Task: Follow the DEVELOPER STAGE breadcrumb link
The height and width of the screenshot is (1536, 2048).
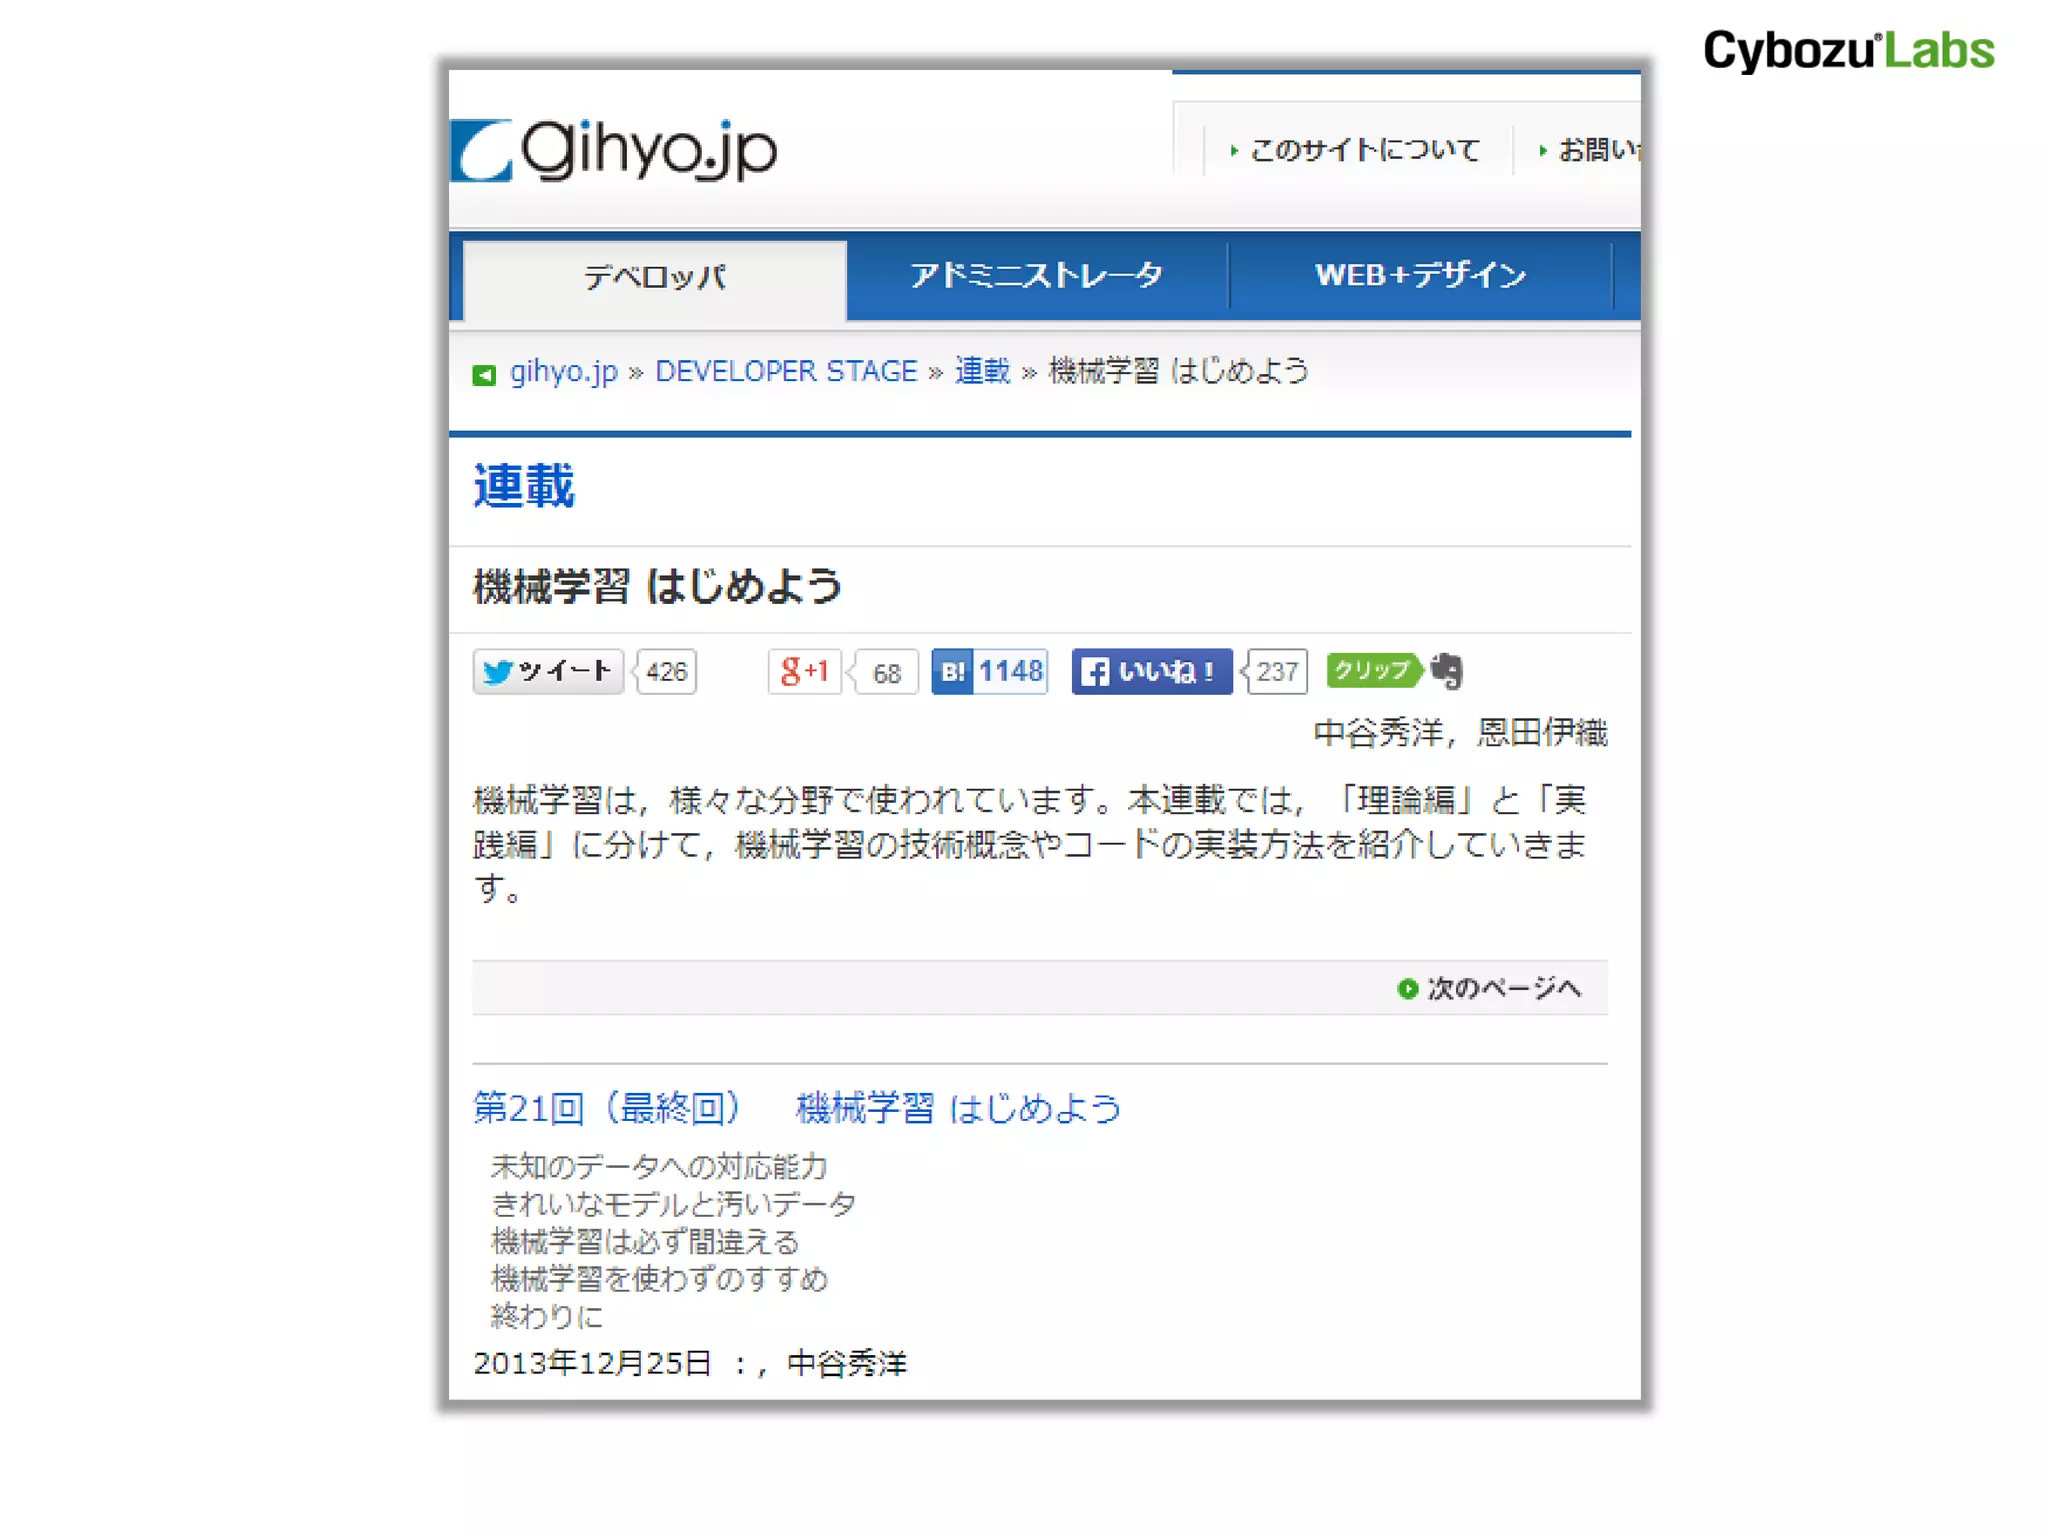Action: (x=786, y=371)
